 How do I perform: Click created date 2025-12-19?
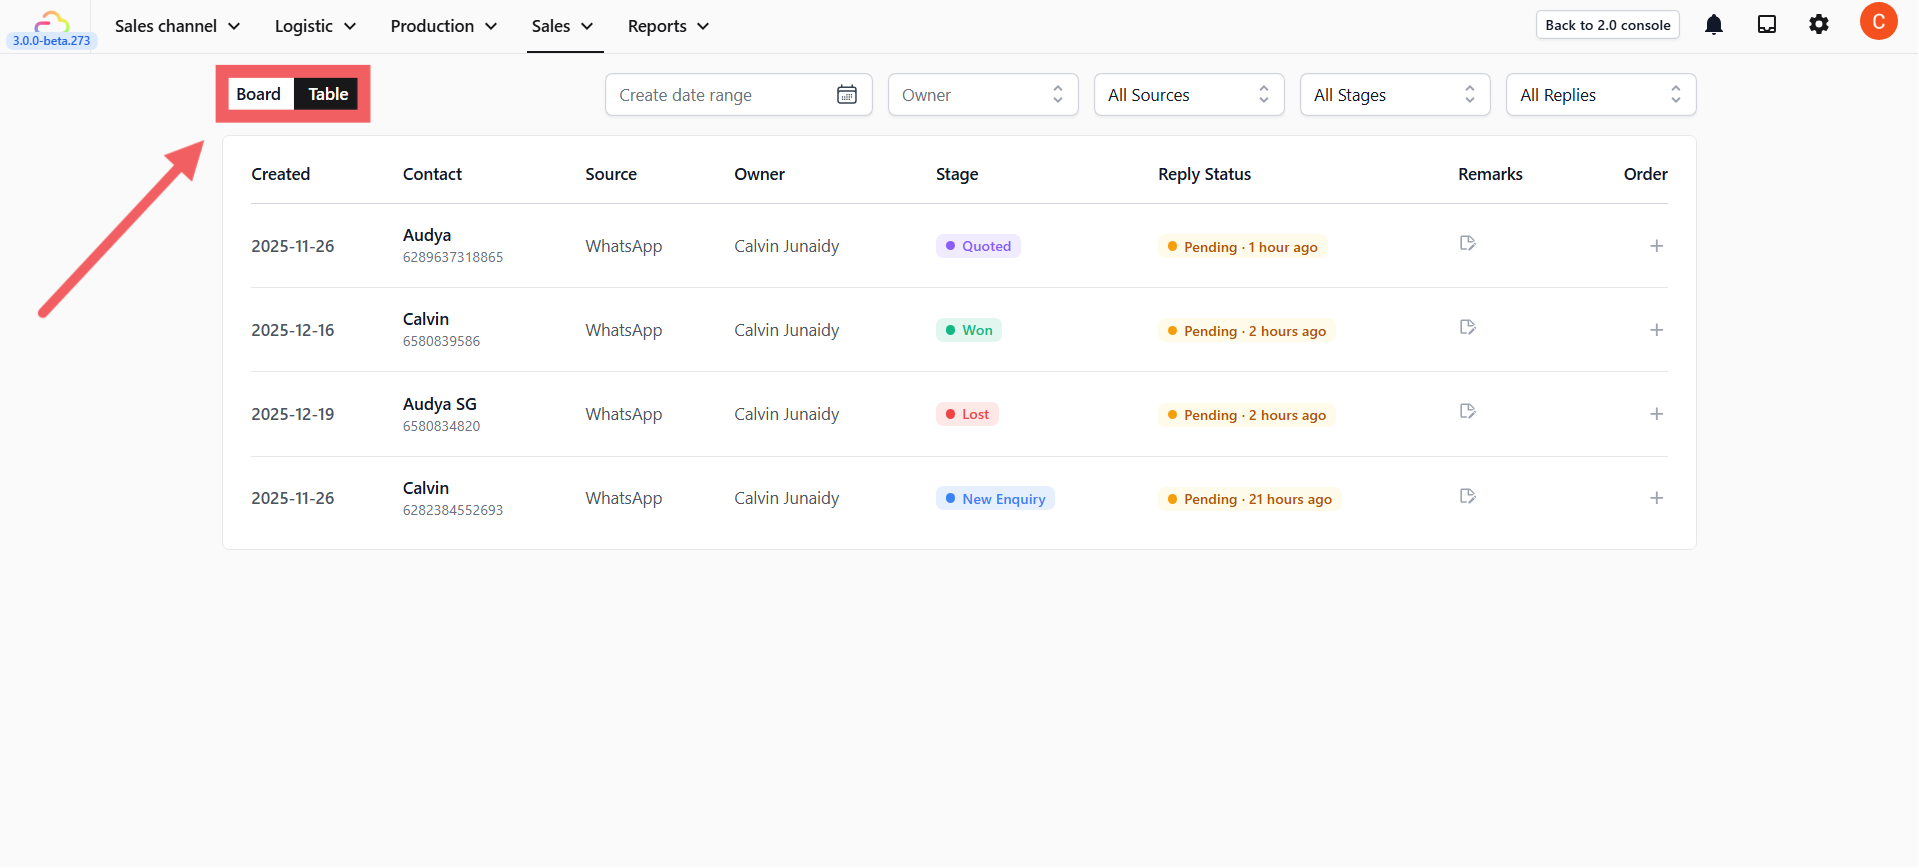click(293, 414)
